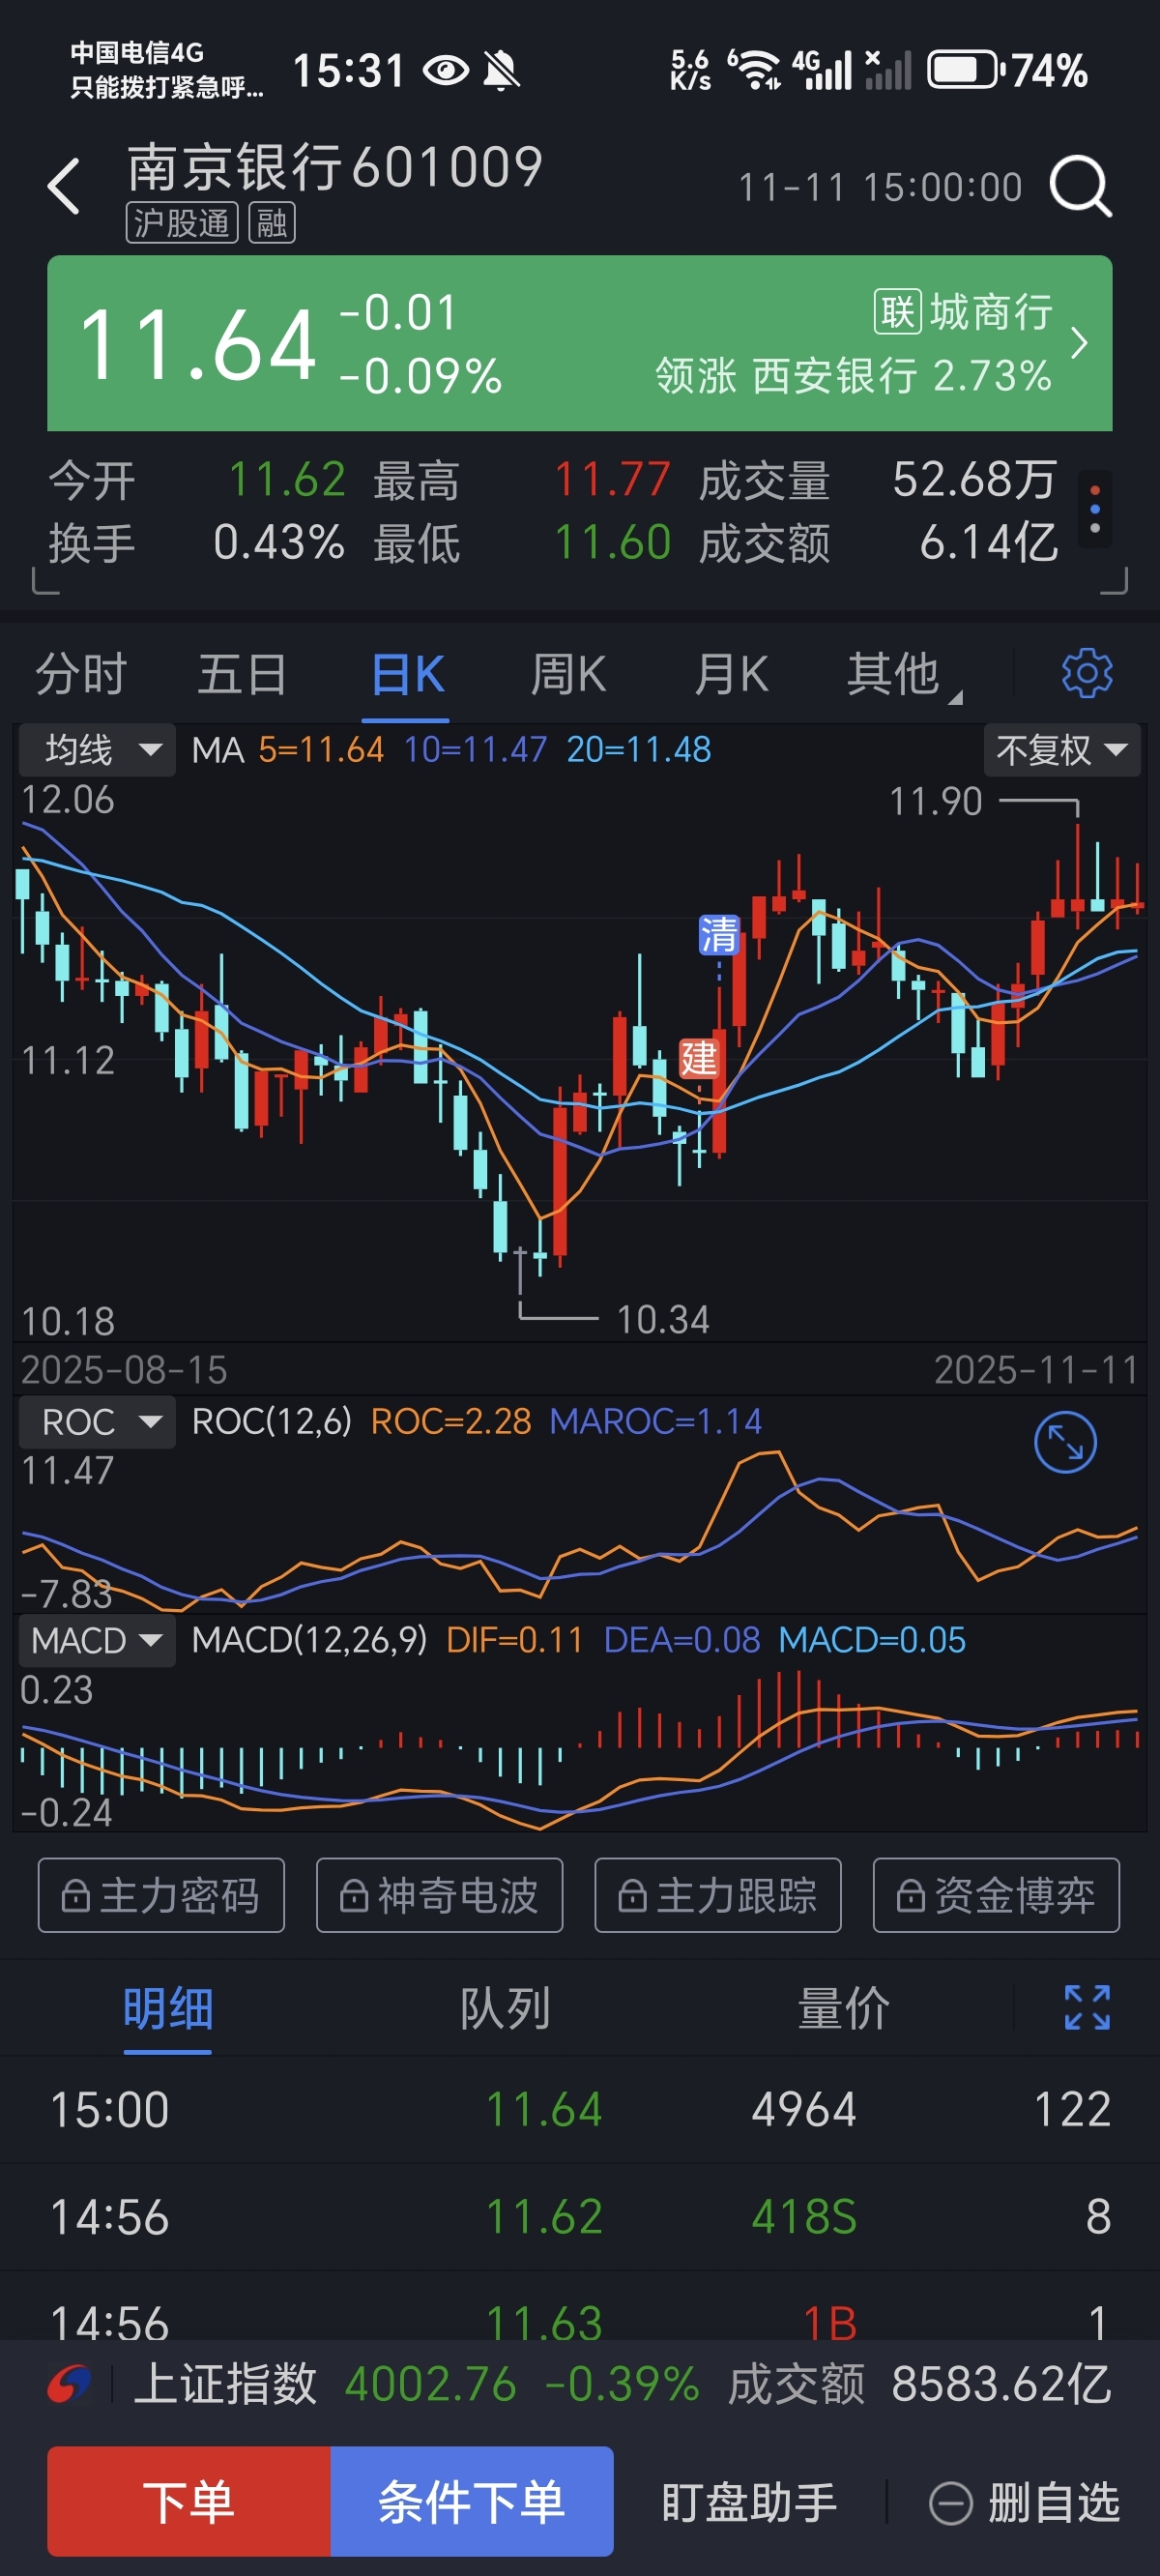This screenshot has height=2576, width=1160.
Task: Tap the 沪股通 tag
Action: (x=181, y=223)
